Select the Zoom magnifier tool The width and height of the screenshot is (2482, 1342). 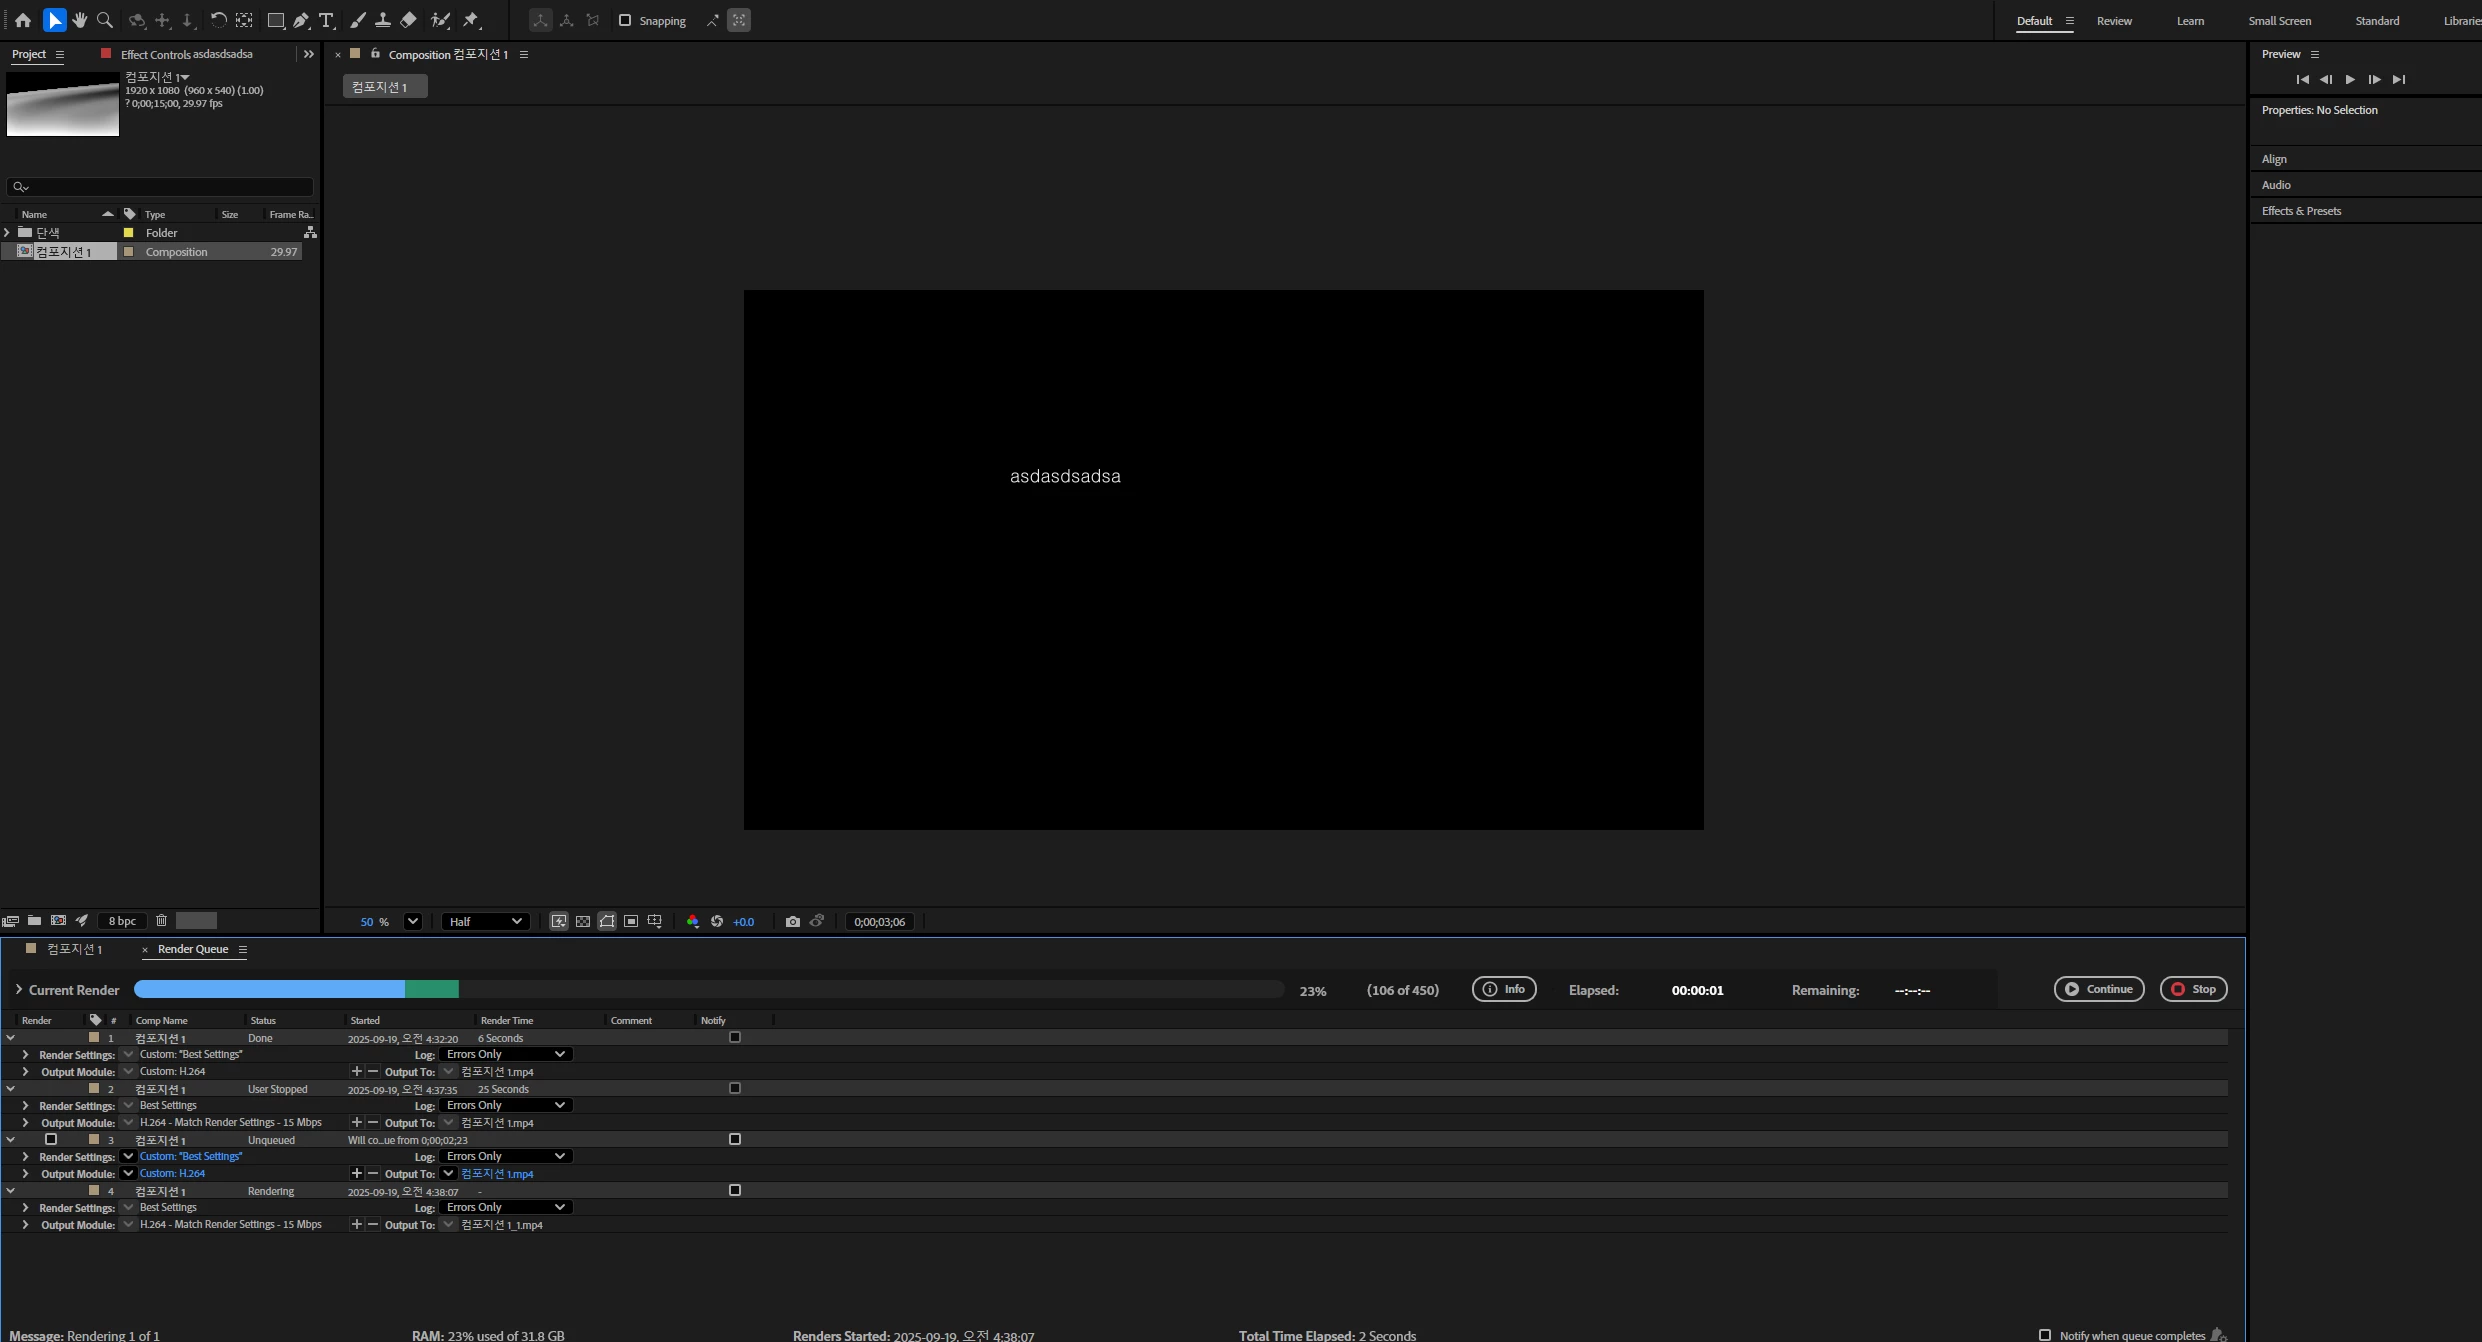coord(104,20)
